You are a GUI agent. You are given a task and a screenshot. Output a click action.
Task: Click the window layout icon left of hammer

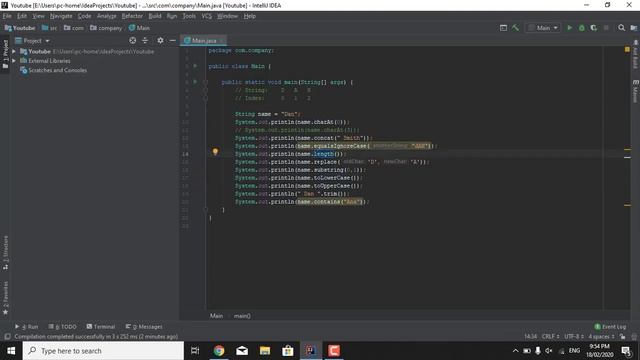[x=503, y=28]
